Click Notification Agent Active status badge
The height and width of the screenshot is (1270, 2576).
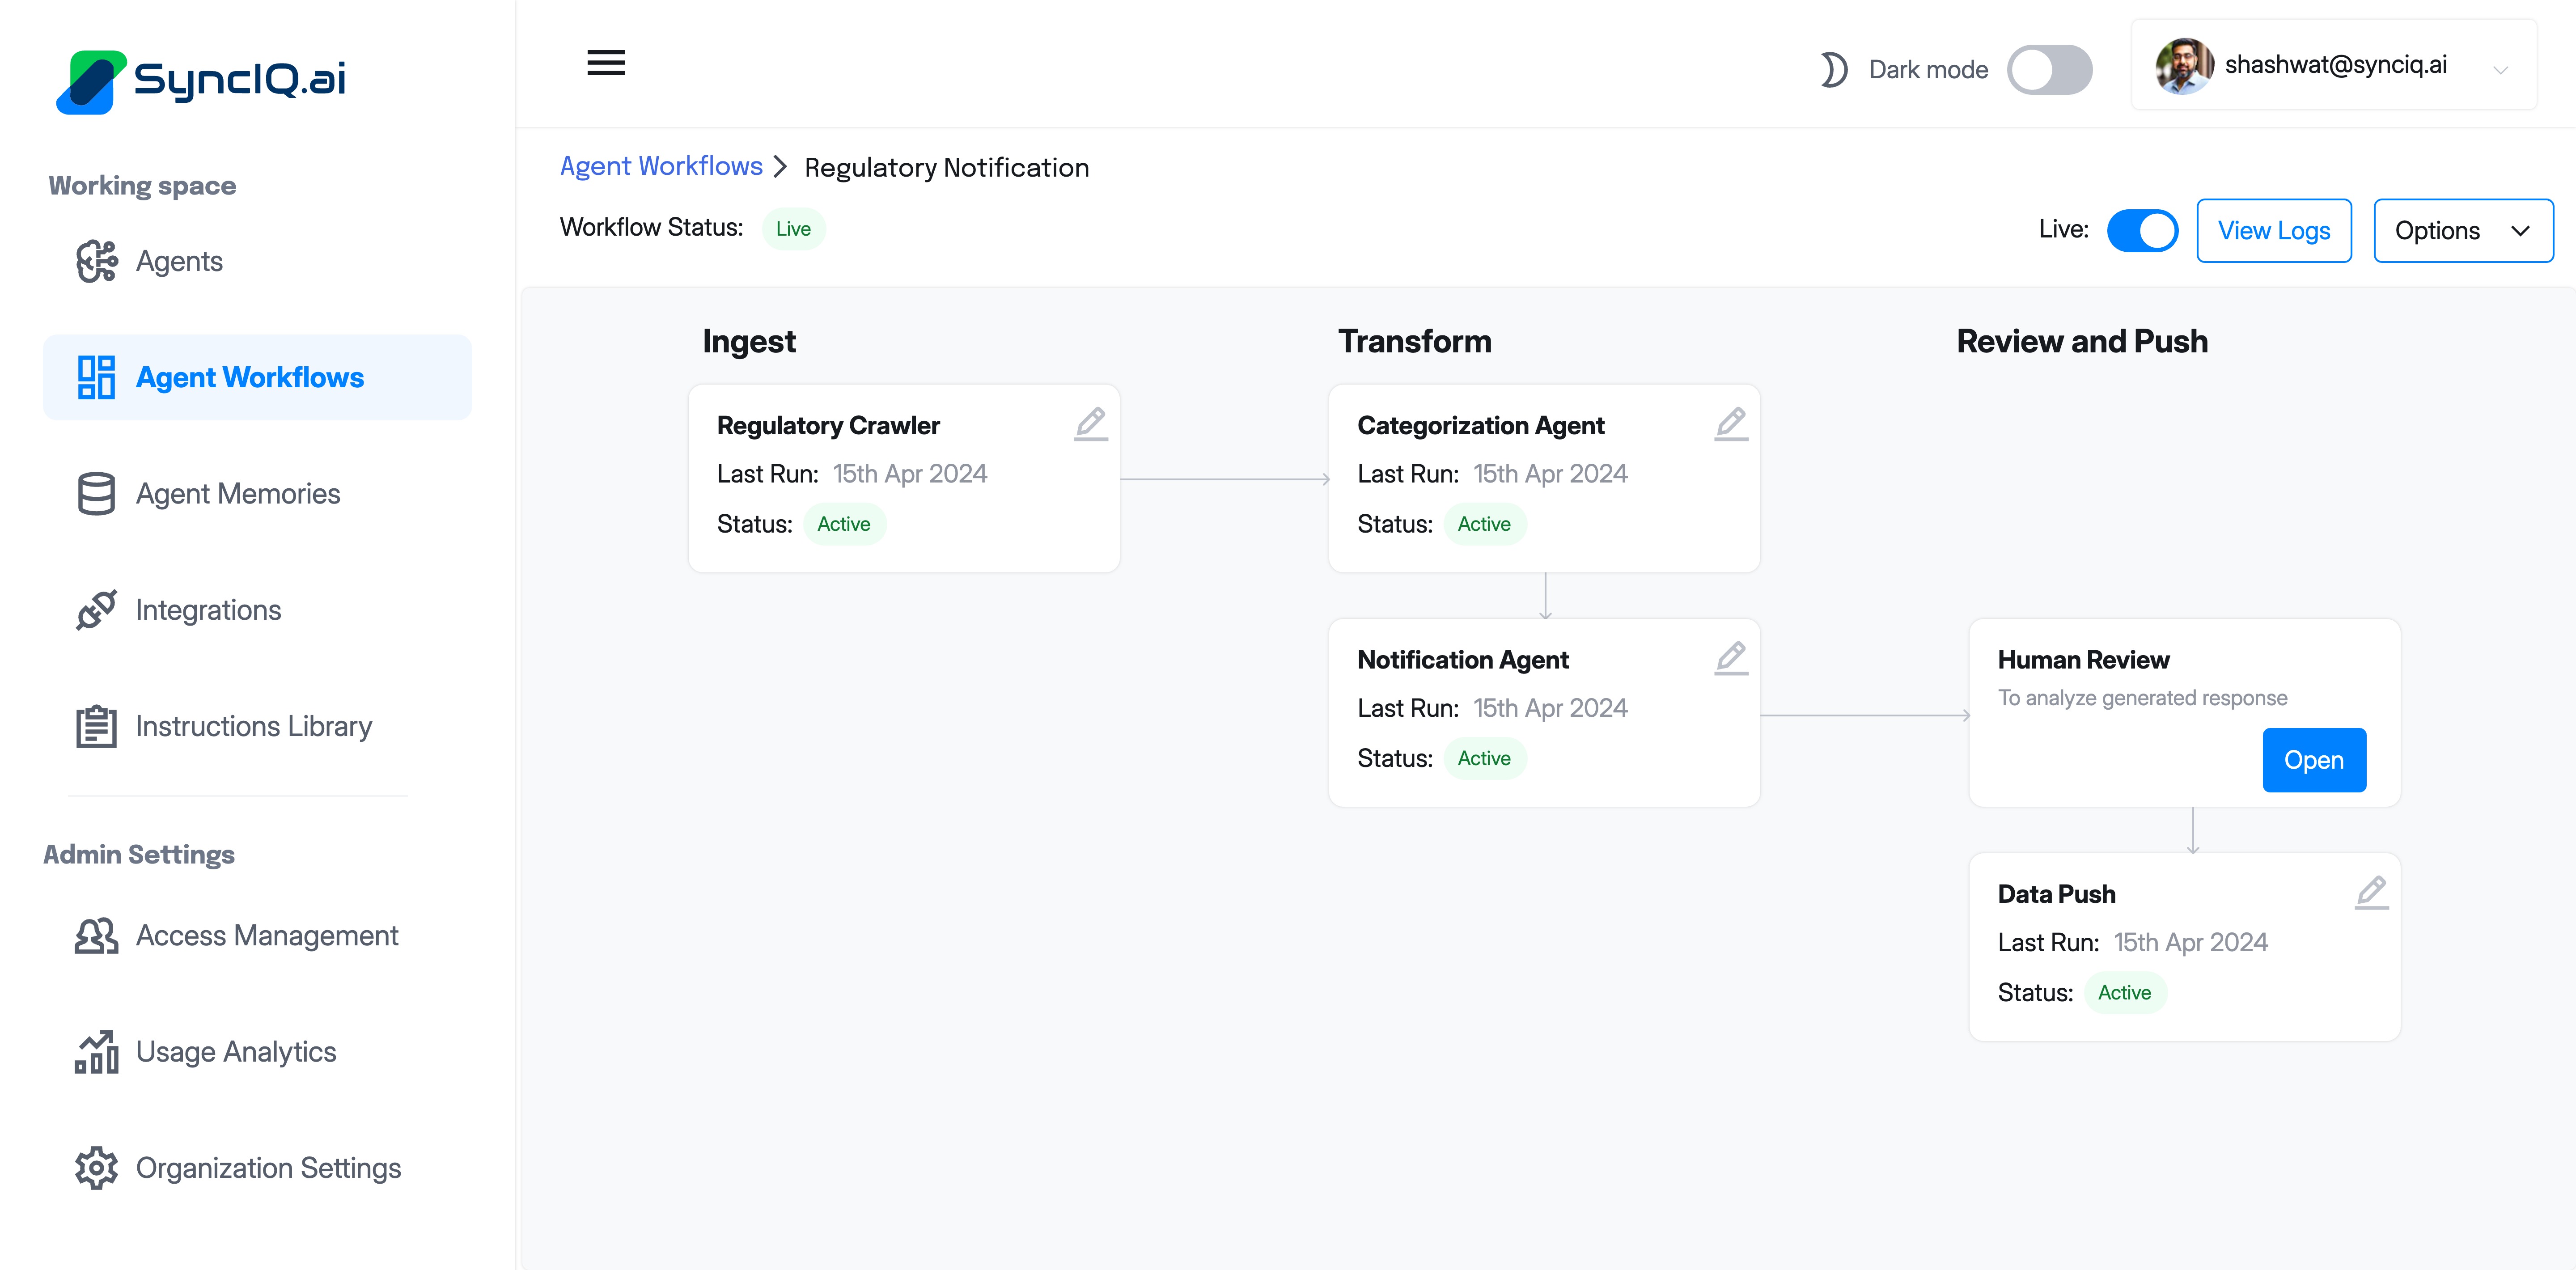(1484, 758)
